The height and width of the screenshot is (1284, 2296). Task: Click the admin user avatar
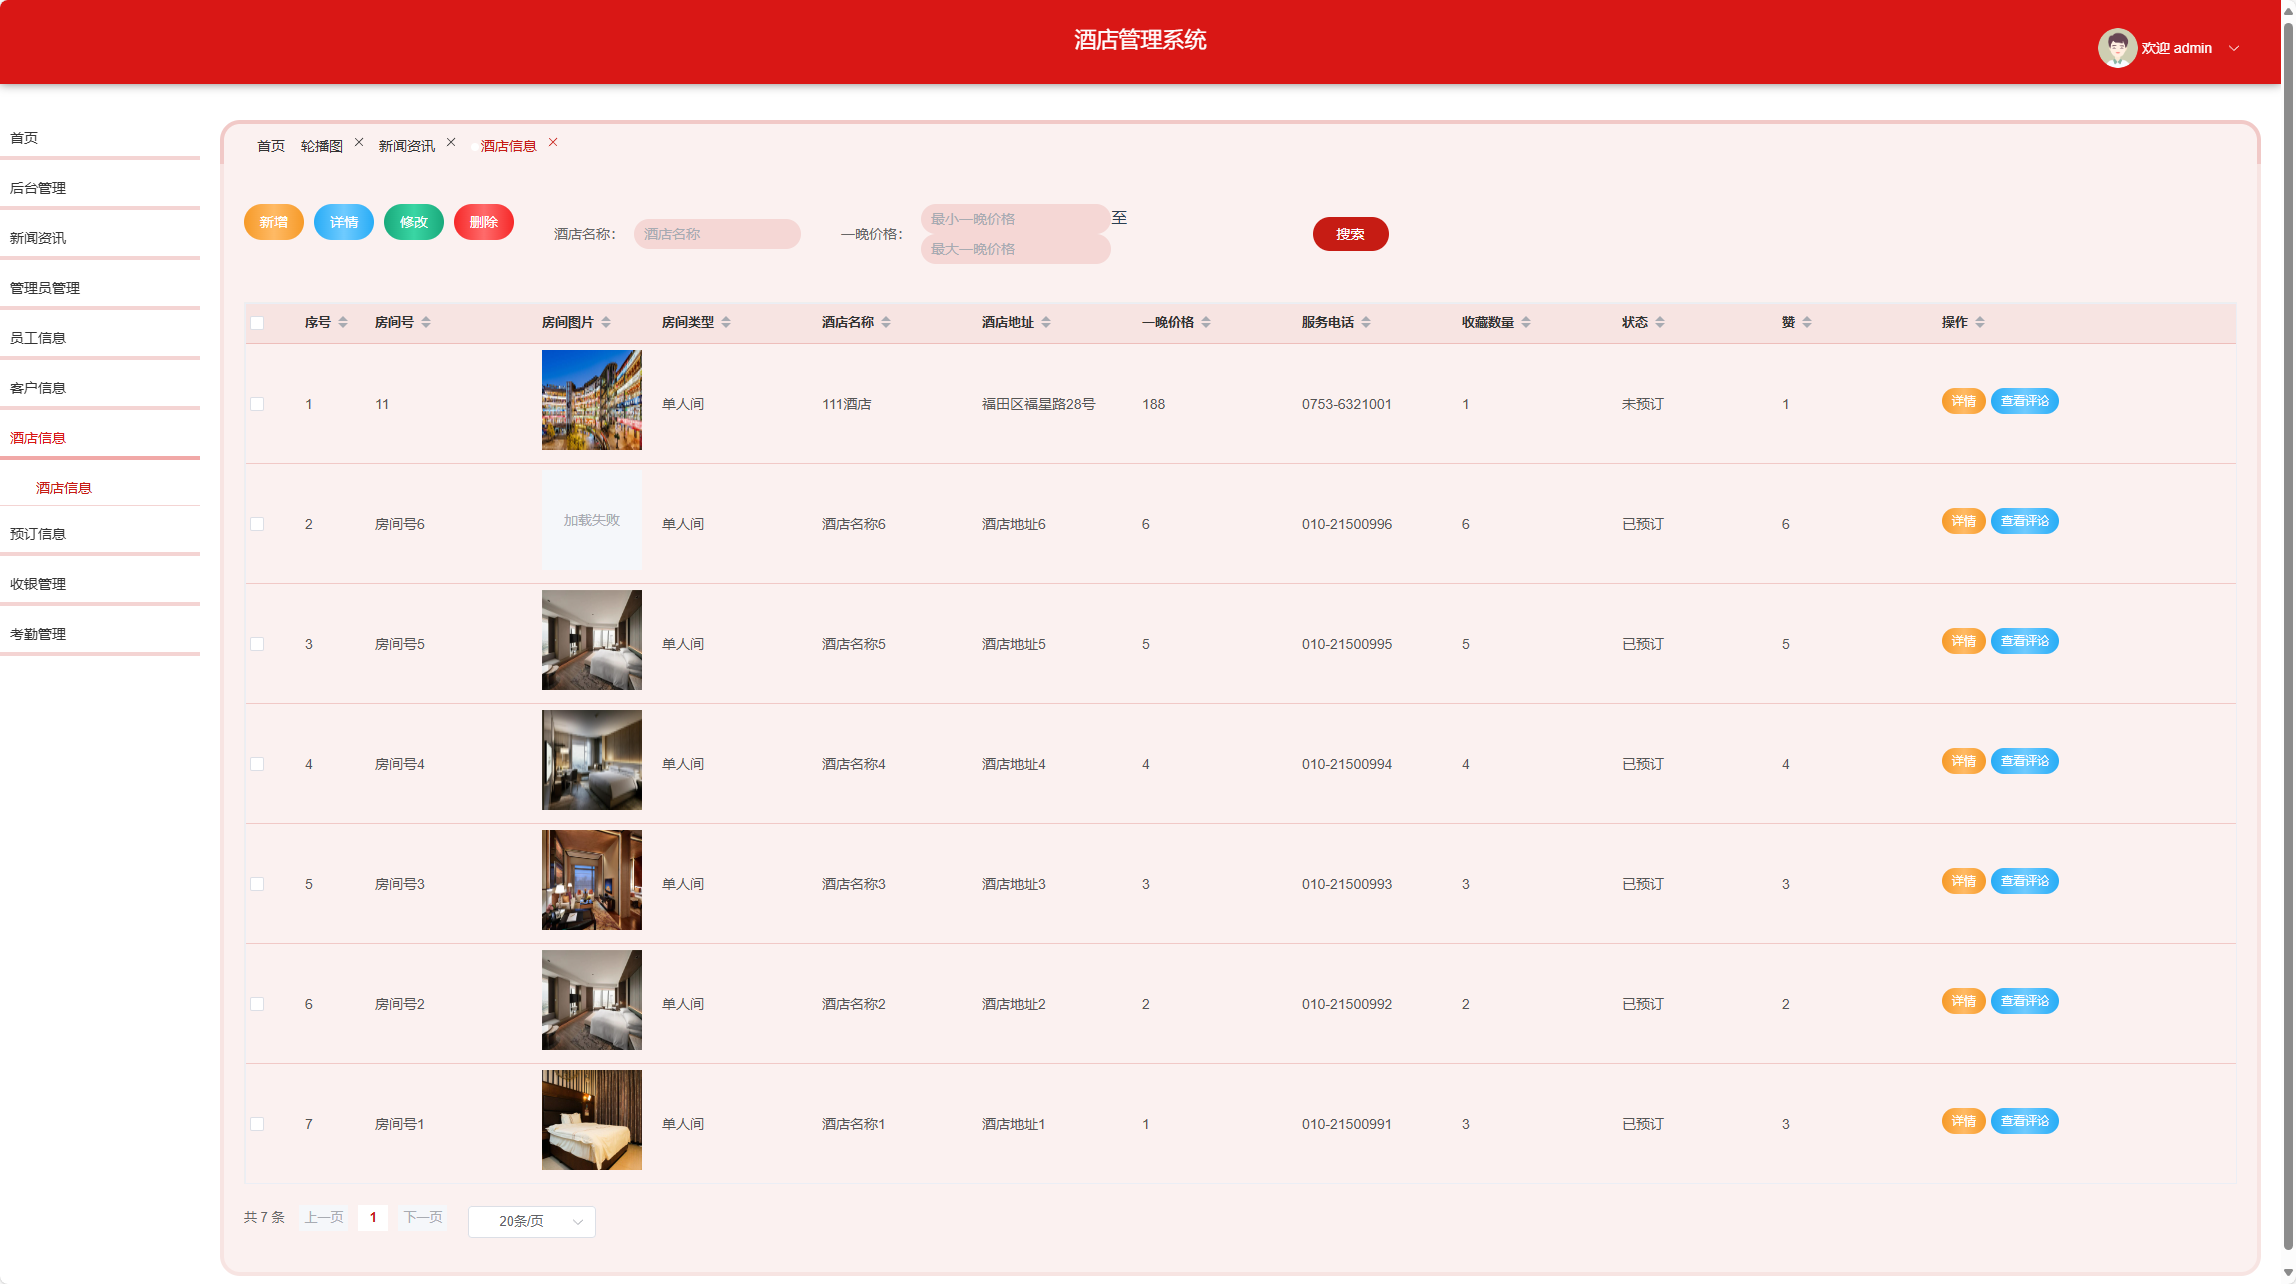point(2116,48)
